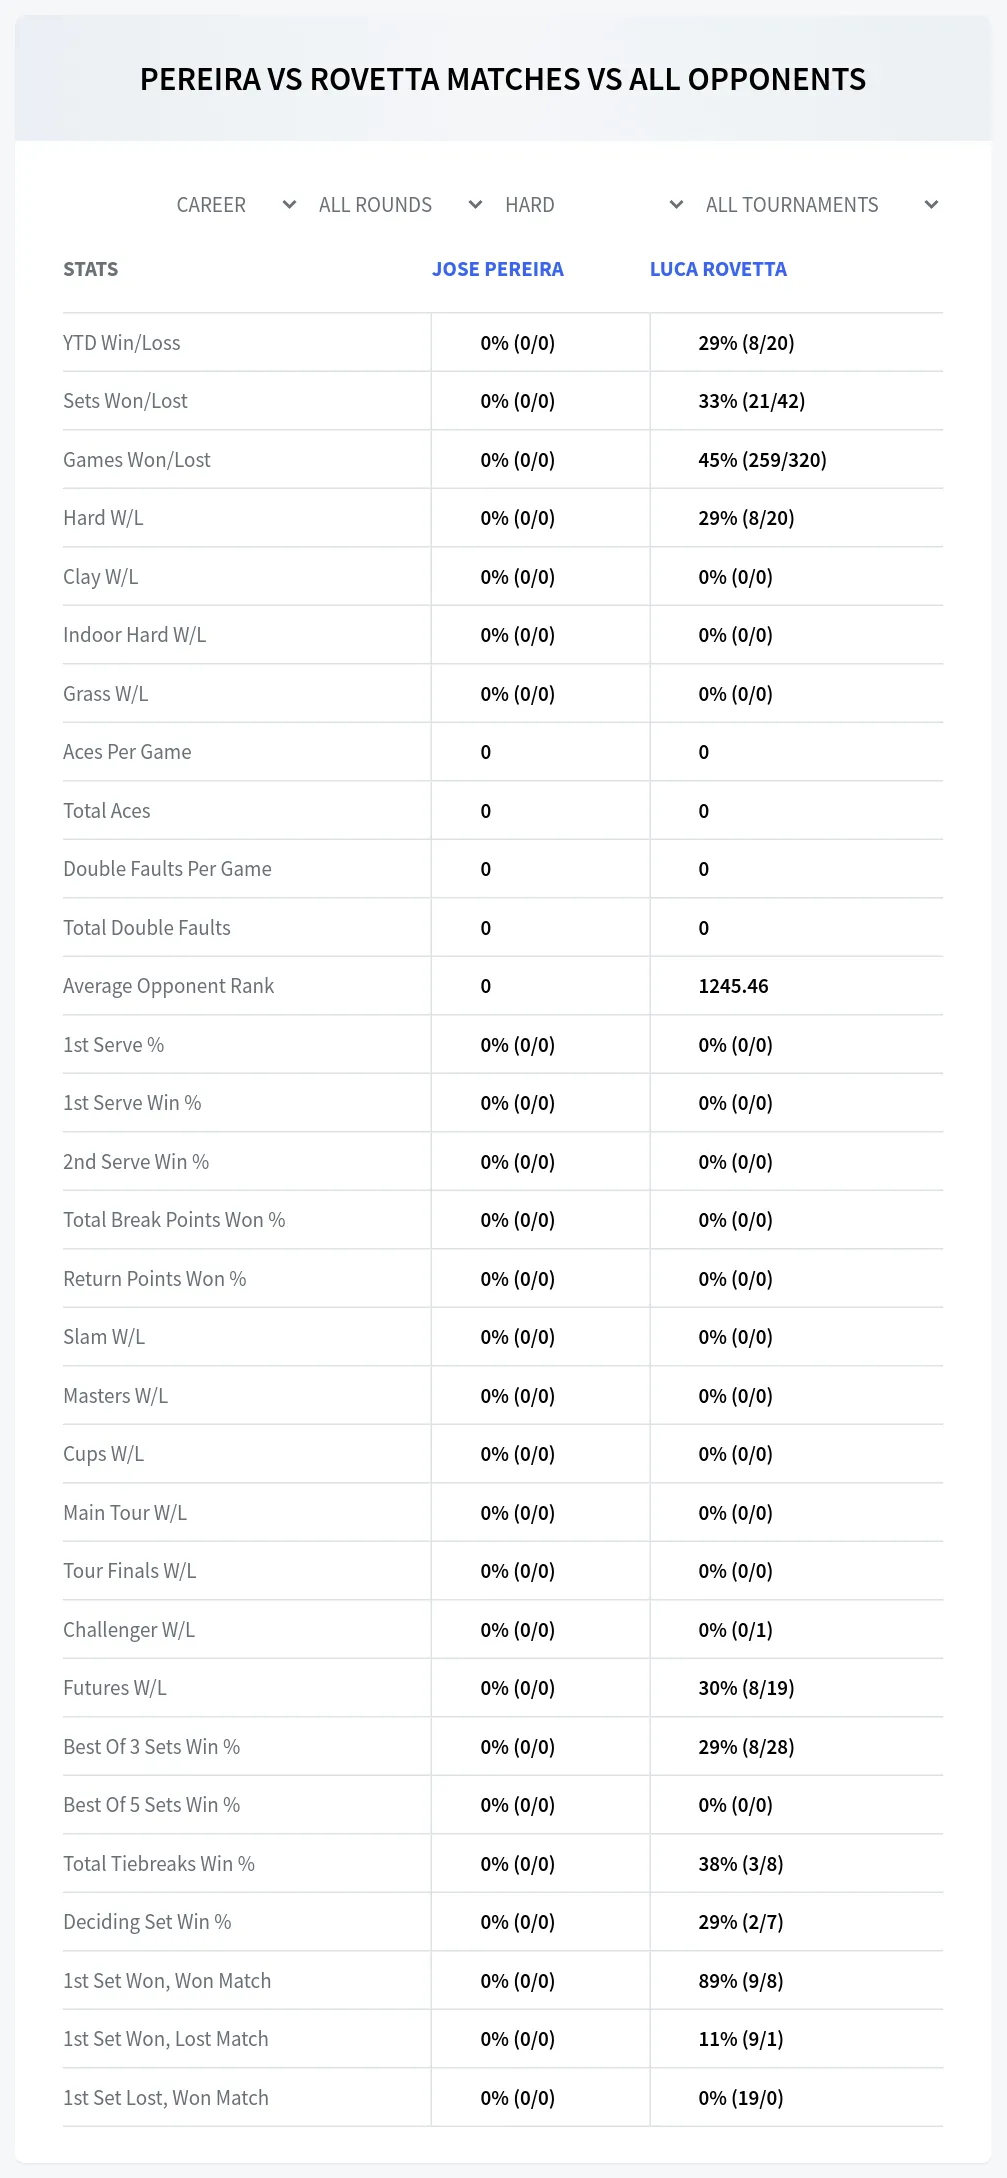Click Rovetta's Total Tiebreaks Win value
This screenshot has width=1007, height=2178.
coord(741,1864)
